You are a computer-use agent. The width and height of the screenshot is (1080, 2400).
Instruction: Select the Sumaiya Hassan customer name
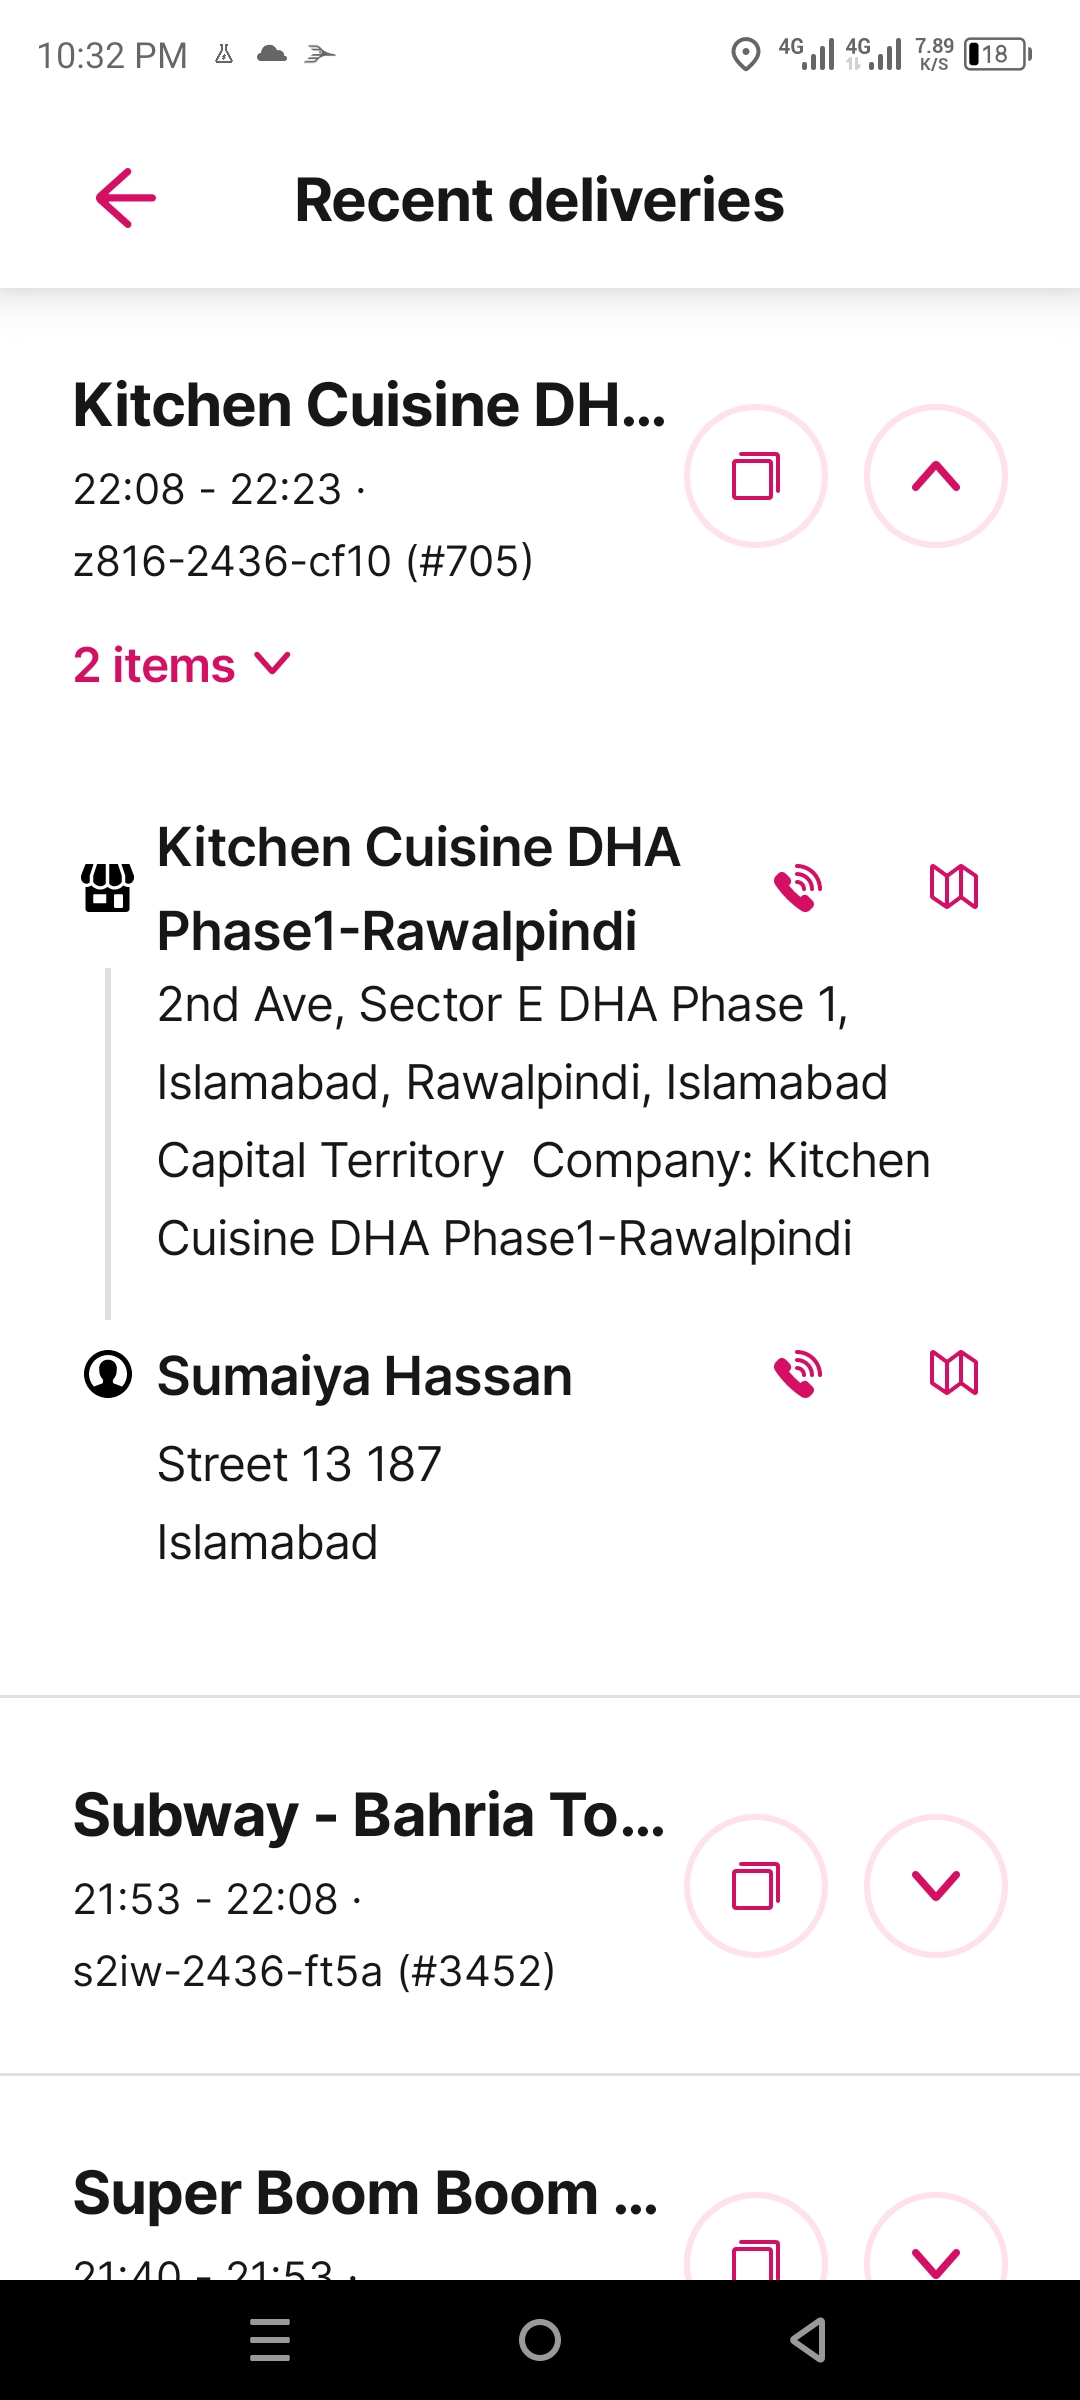coord(365,1376)
